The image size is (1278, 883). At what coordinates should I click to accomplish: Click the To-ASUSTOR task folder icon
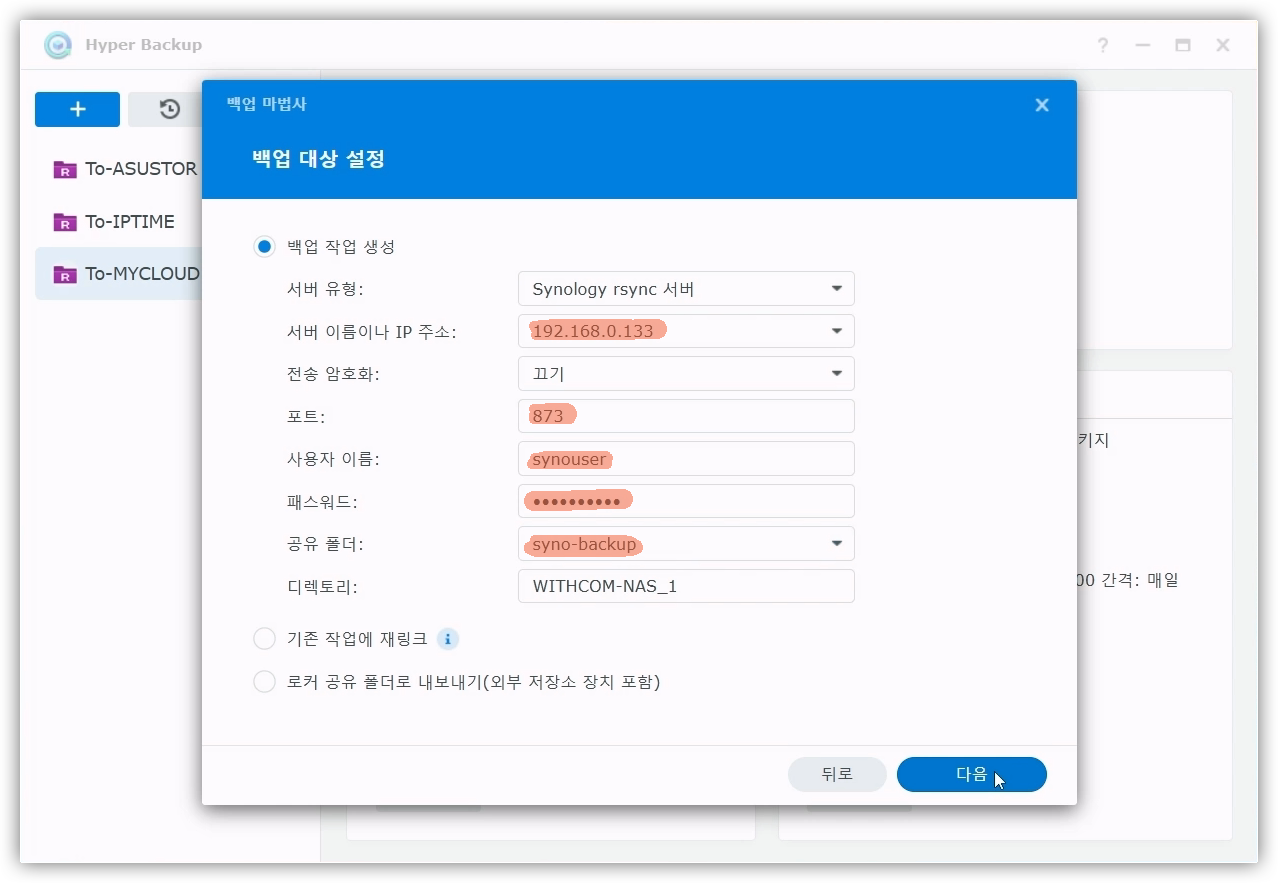pyautogui.click(x=65, y=169)
